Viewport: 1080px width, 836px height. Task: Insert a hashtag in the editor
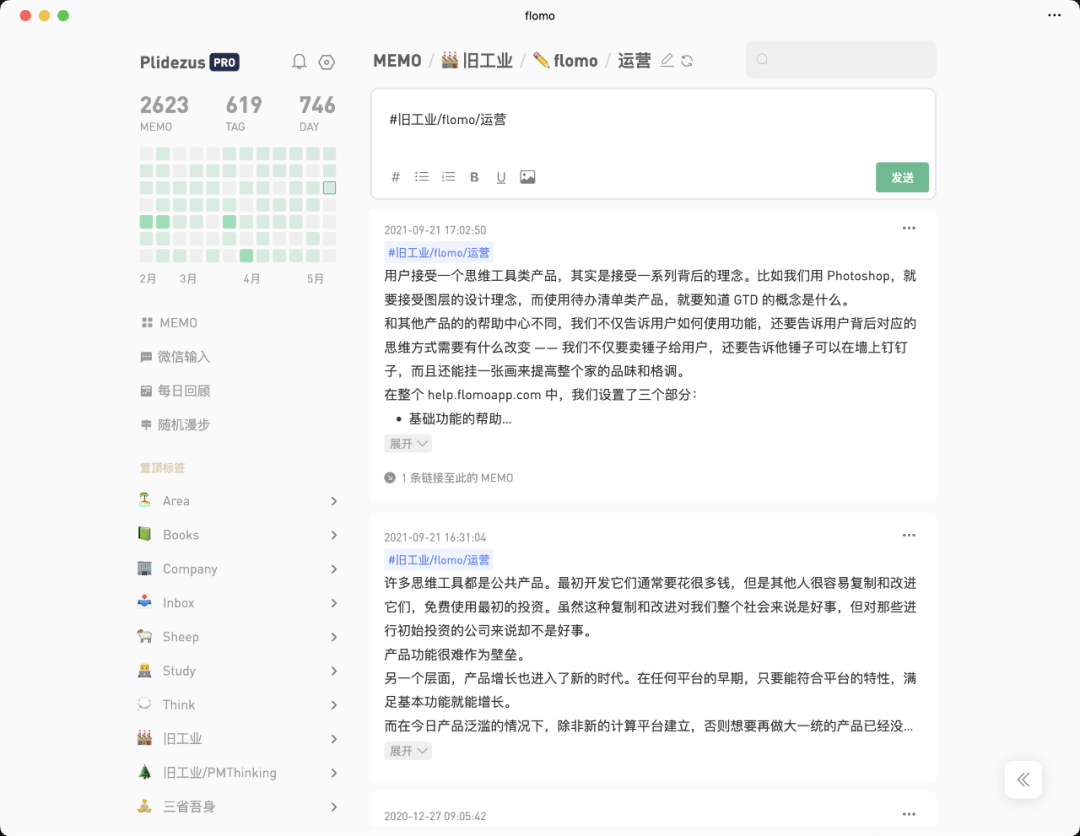tap(395, 177)
